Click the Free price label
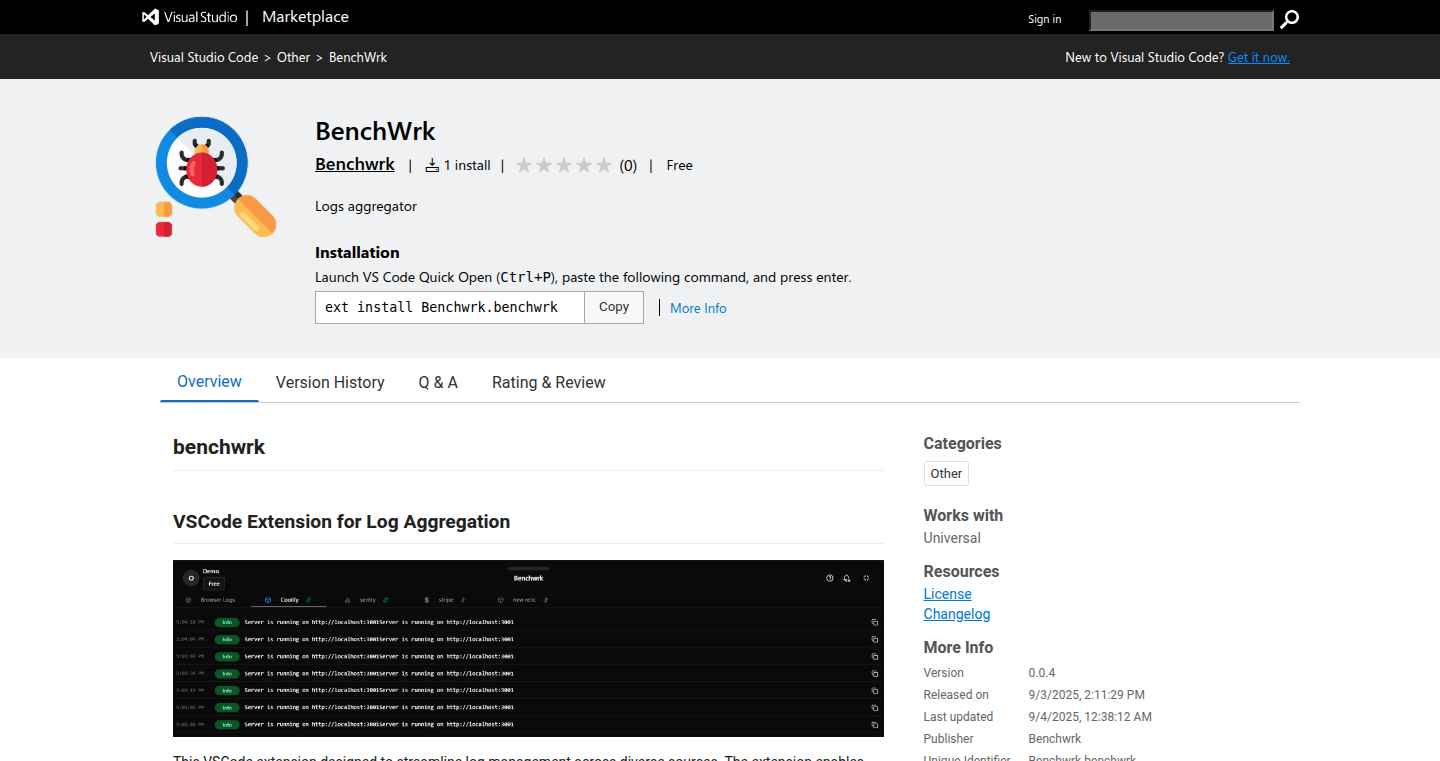 (x=679, y=165)
